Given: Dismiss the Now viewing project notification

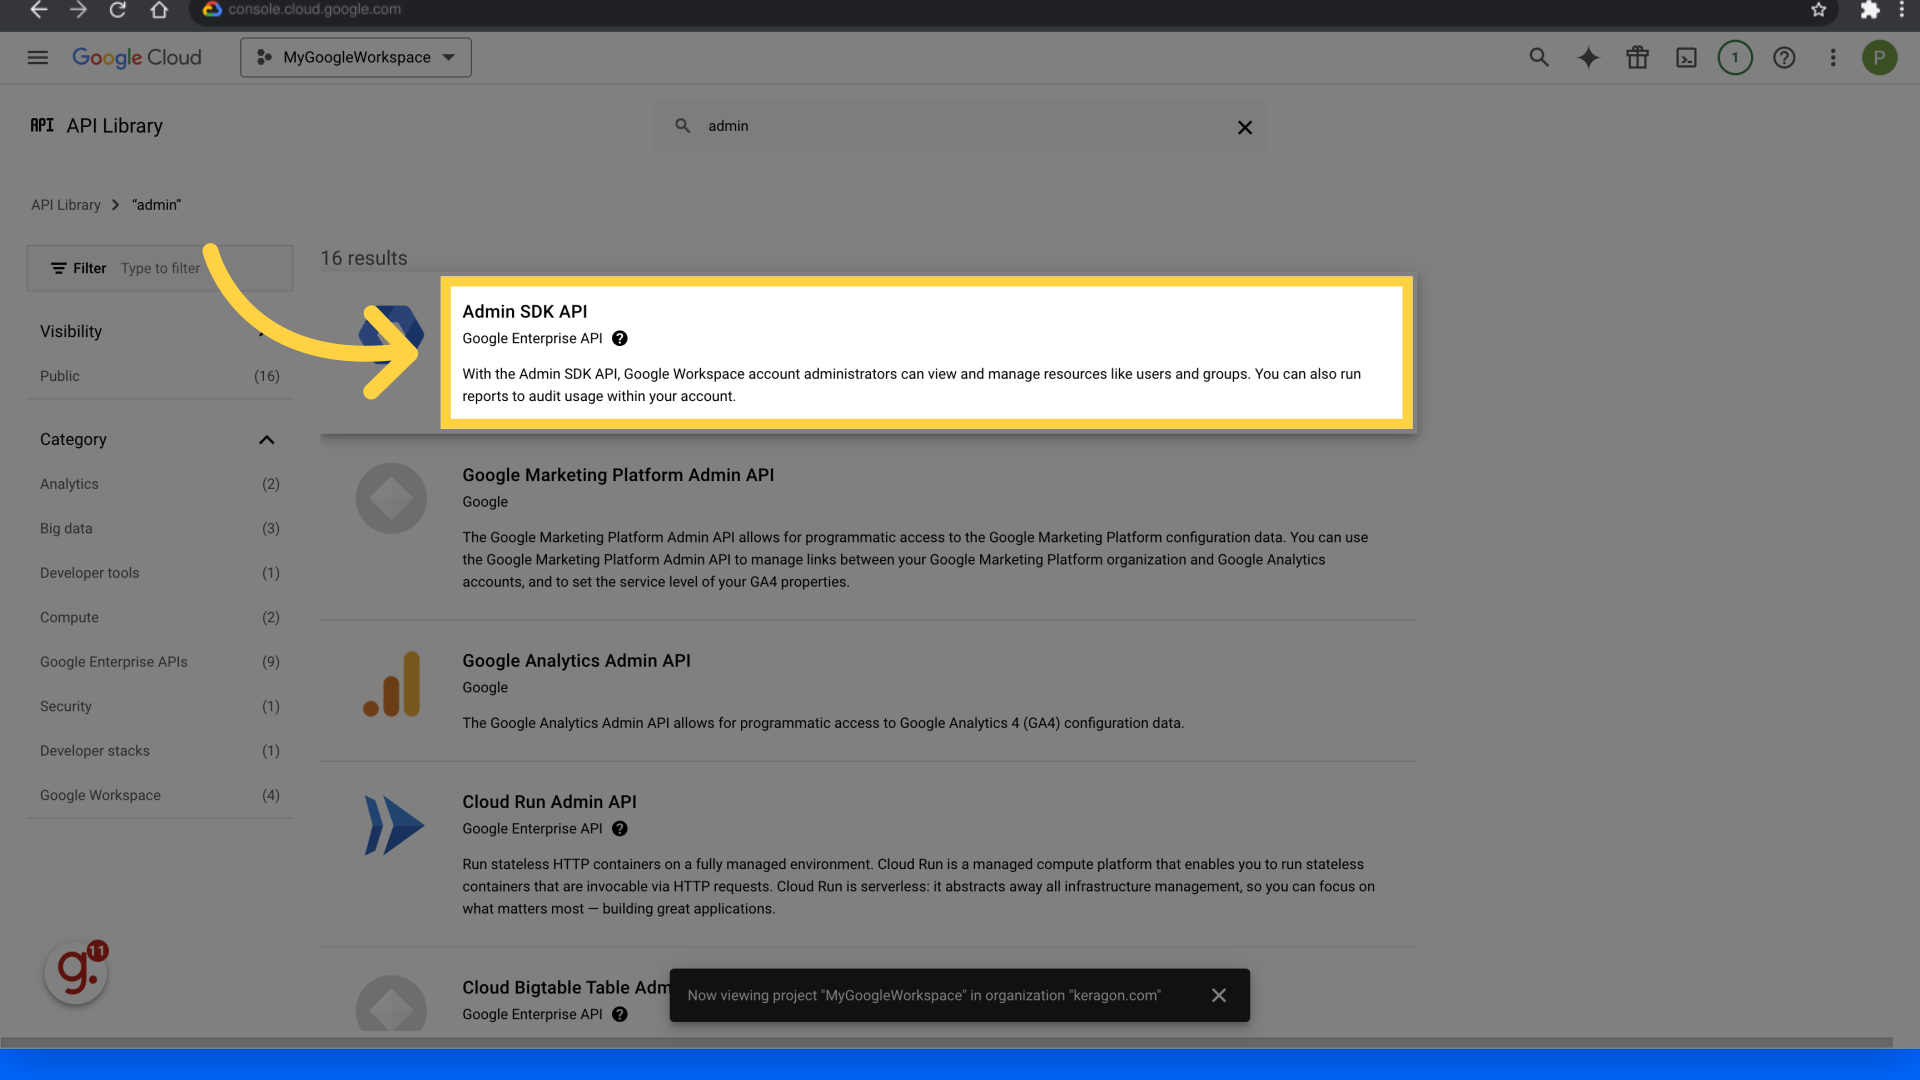Looking at the screenshot, I should 1219,995.
